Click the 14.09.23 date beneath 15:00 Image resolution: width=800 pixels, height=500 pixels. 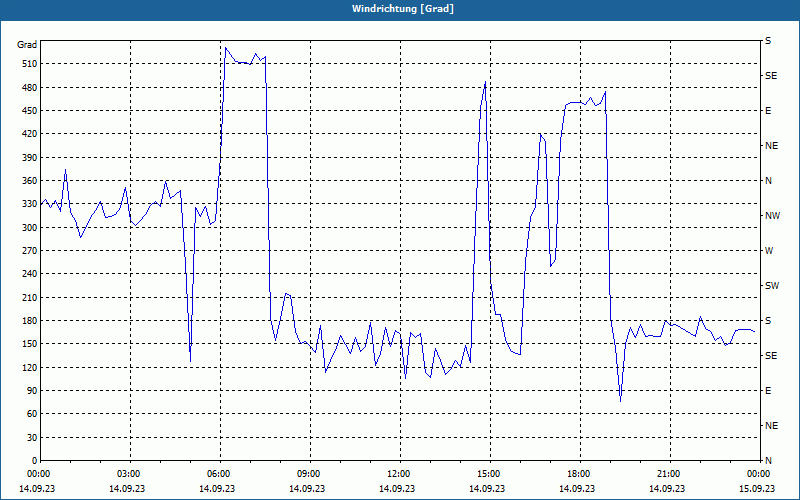[x=487, y=488]
